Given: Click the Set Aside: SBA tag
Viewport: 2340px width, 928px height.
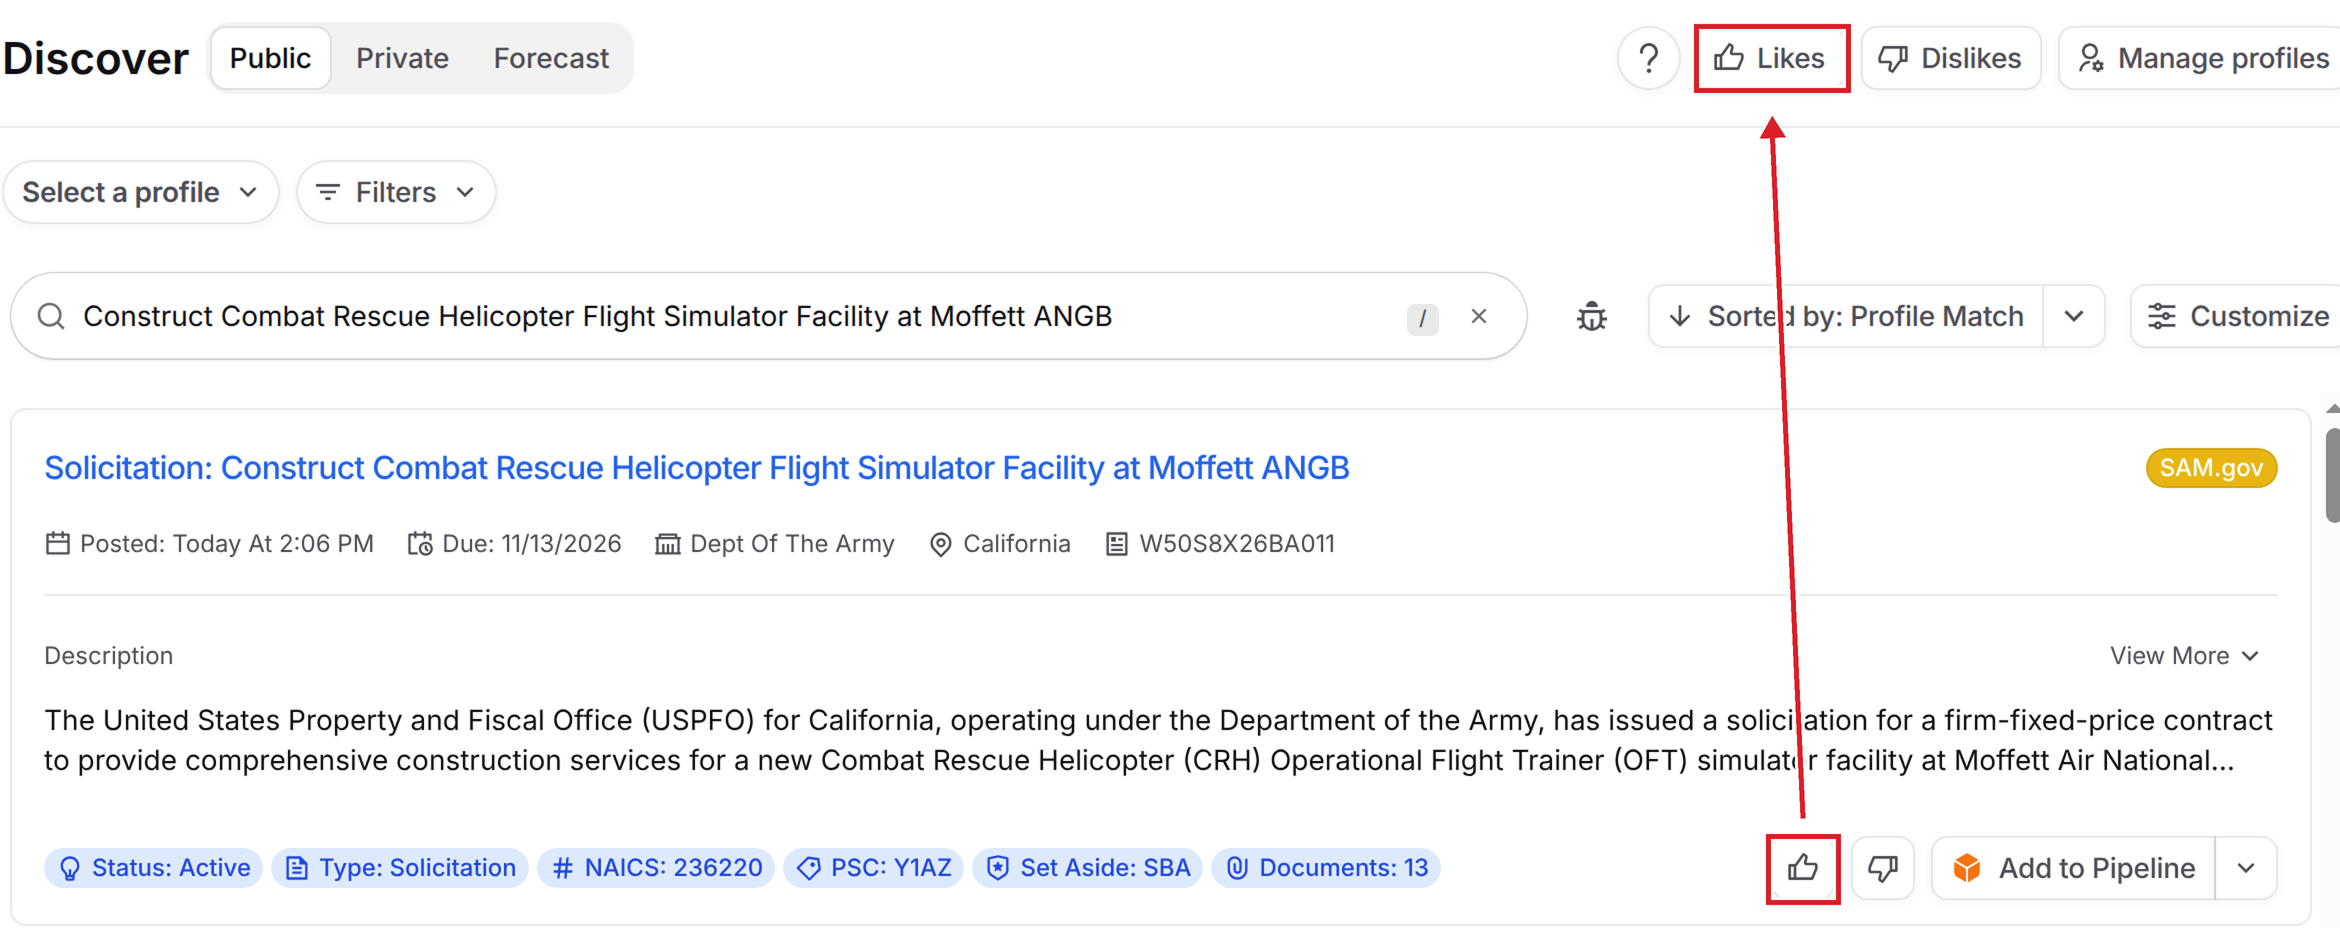Looking at the screenshot, I should coord(1087,868).
